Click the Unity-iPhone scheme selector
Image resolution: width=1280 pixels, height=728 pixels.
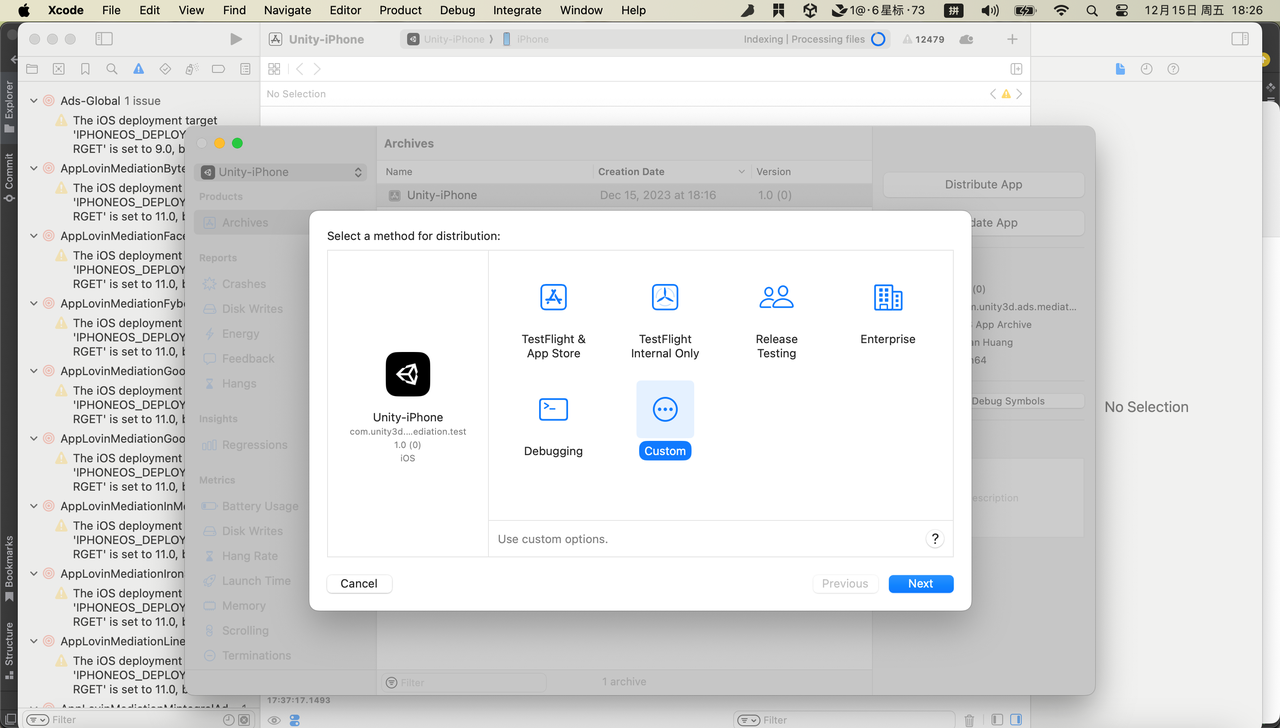tap(448, 39)
